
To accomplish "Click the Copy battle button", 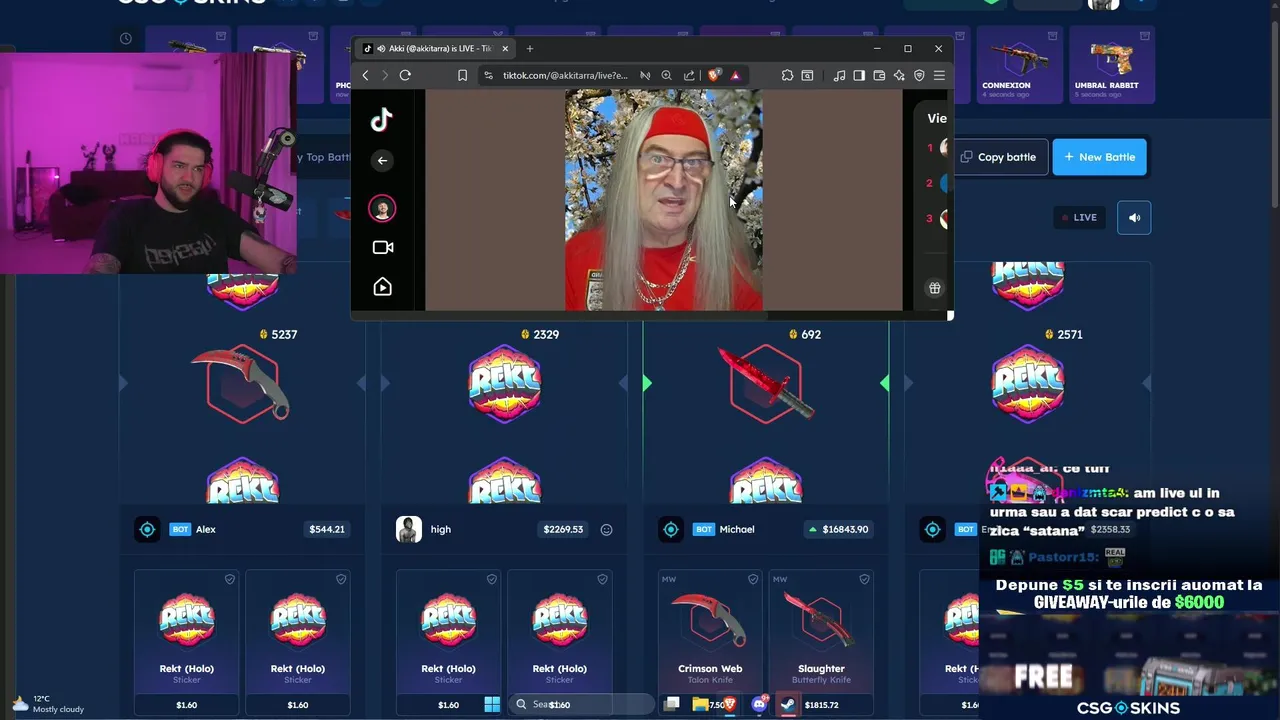I will pyautogui.click(x=998, y=157).
